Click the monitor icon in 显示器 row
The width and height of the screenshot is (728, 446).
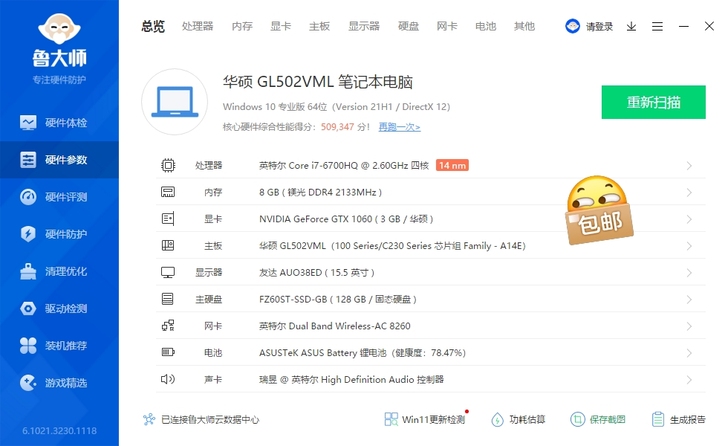point(168,272)
